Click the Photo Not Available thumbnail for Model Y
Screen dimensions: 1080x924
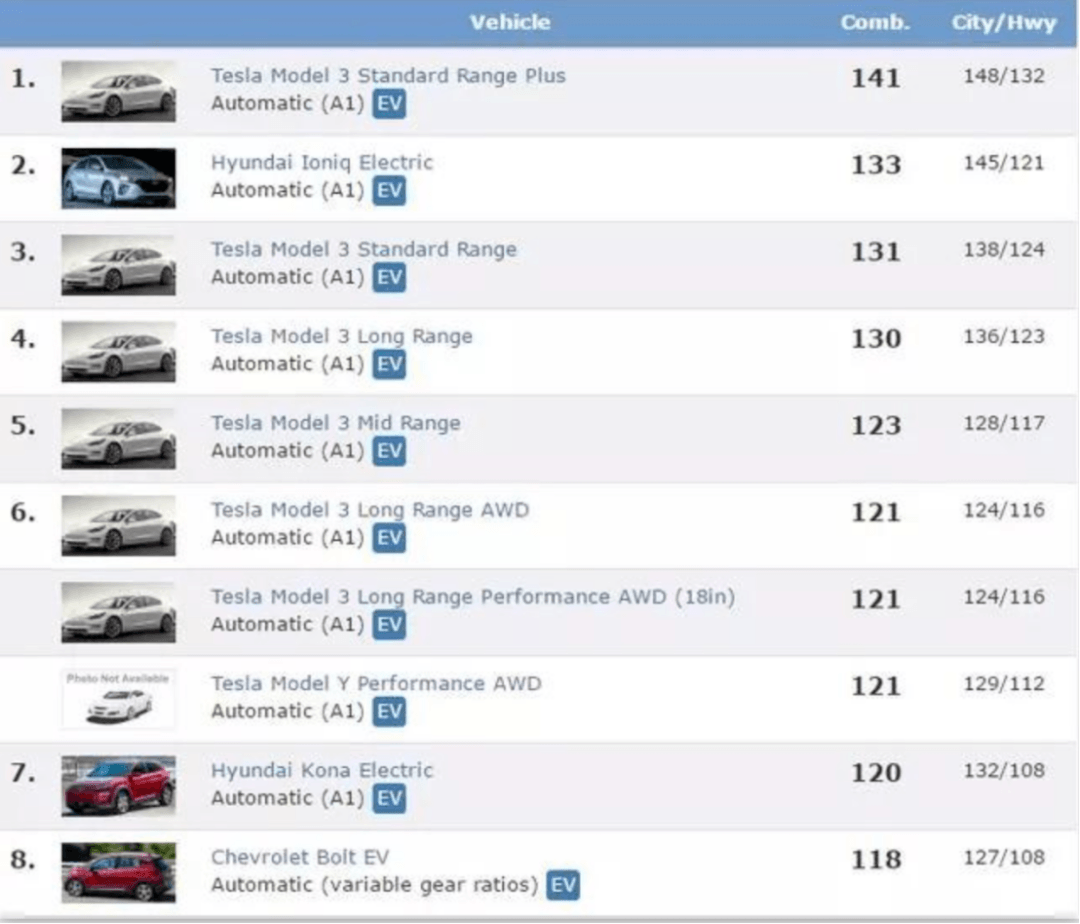coord(118,699)
